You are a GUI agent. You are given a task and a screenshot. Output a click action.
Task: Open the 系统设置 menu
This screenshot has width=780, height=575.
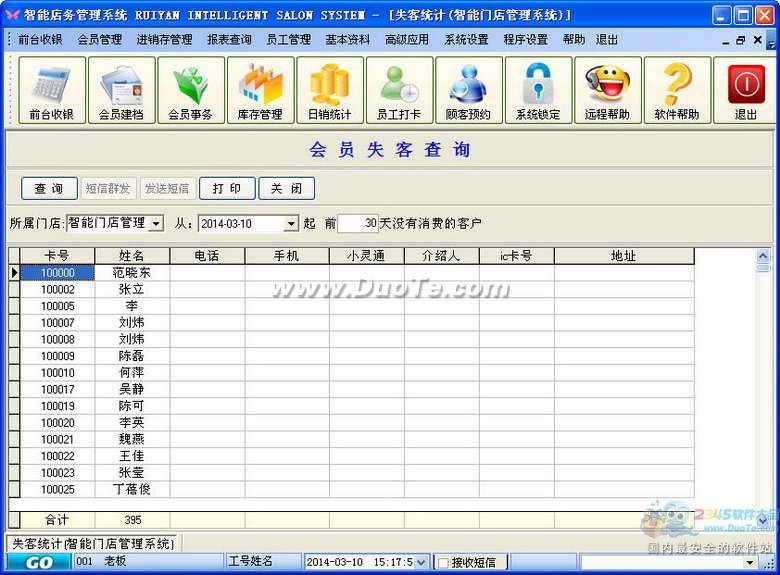click(466, 40)
